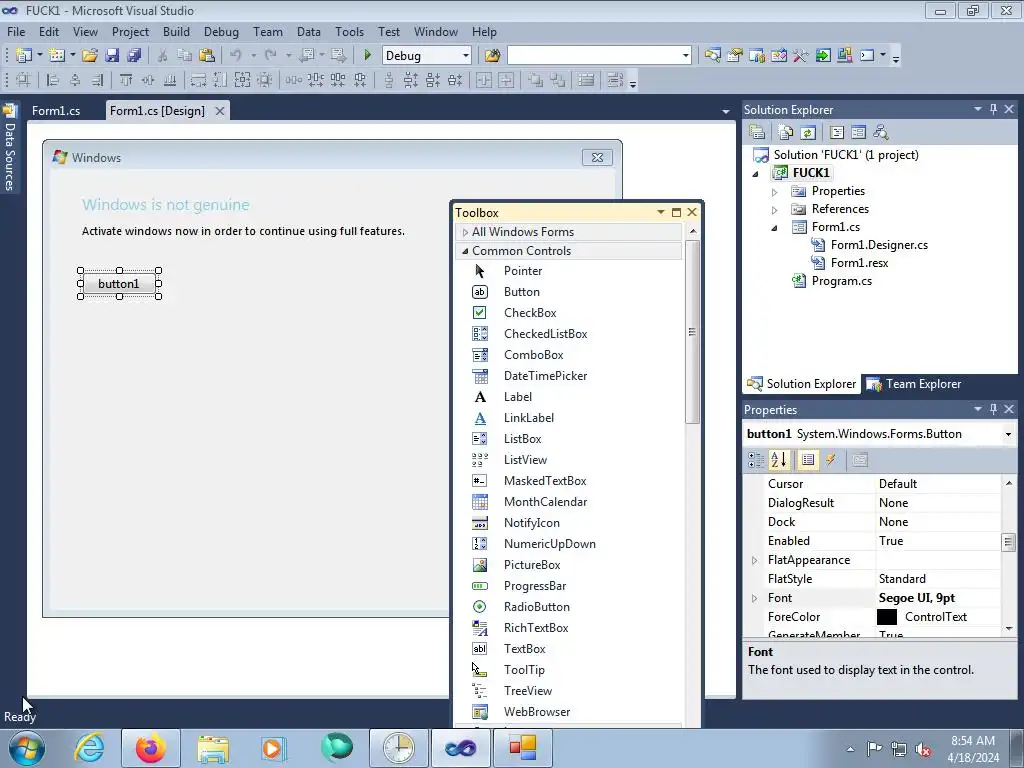
Task: Toggle auto-hide pin on Solution Explorer
Action: [993, 110]
